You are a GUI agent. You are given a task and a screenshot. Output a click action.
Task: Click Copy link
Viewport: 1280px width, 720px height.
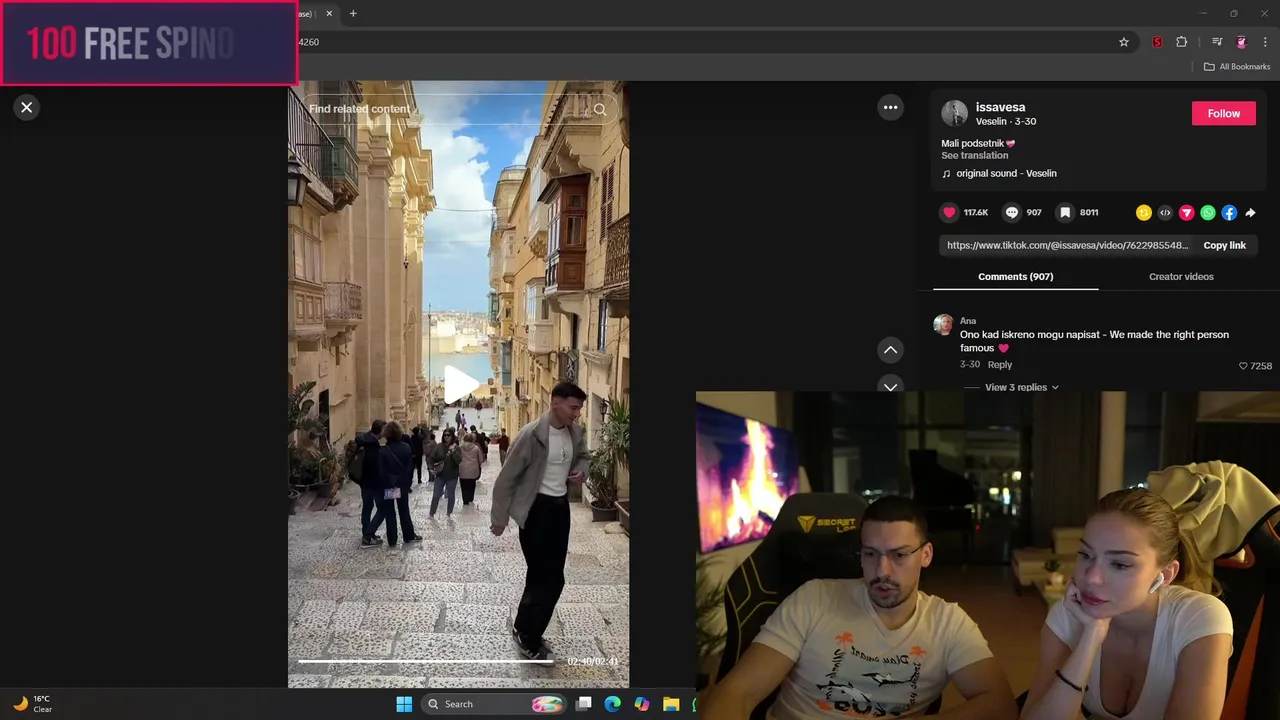[x=1224, y=245]
